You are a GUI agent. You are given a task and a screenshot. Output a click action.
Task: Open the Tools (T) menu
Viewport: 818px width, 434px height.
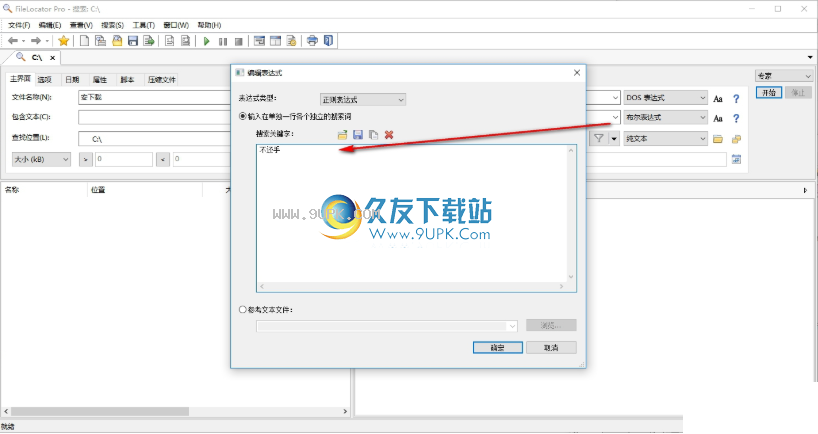[x=143, y=25]
